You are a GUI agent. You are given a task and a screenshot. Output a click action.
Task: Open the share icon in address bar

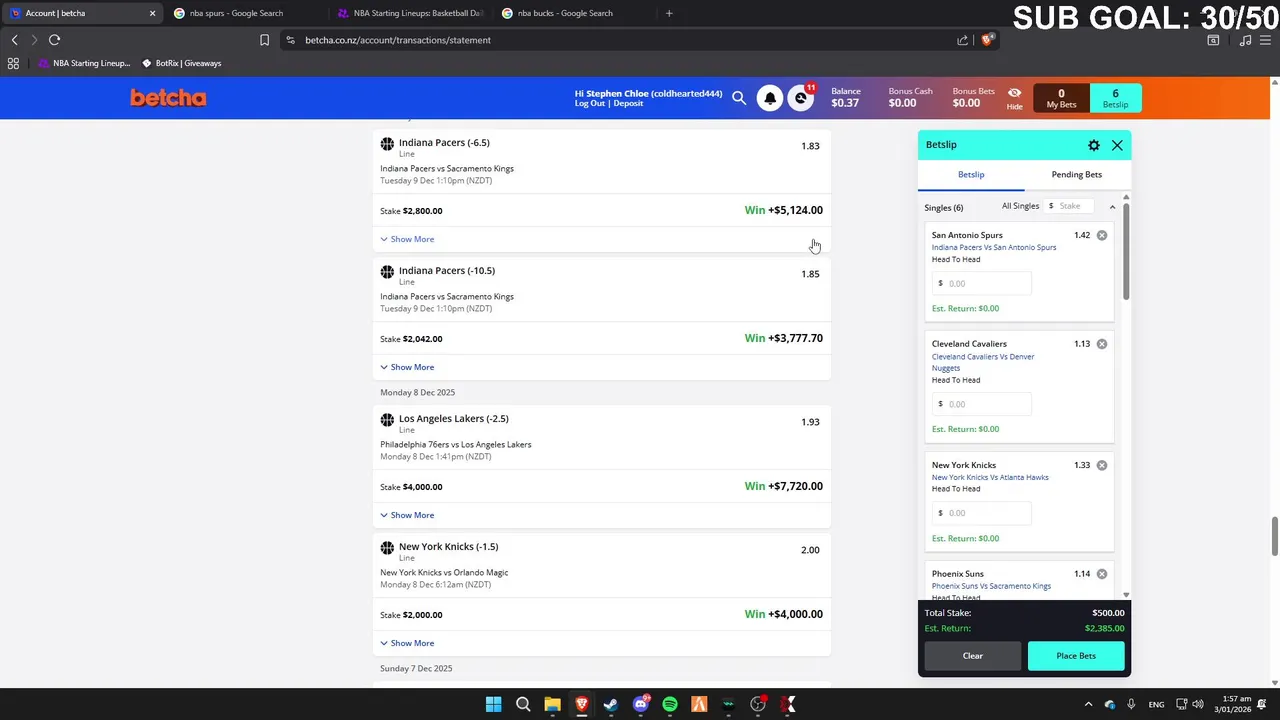tap(962, 40)
